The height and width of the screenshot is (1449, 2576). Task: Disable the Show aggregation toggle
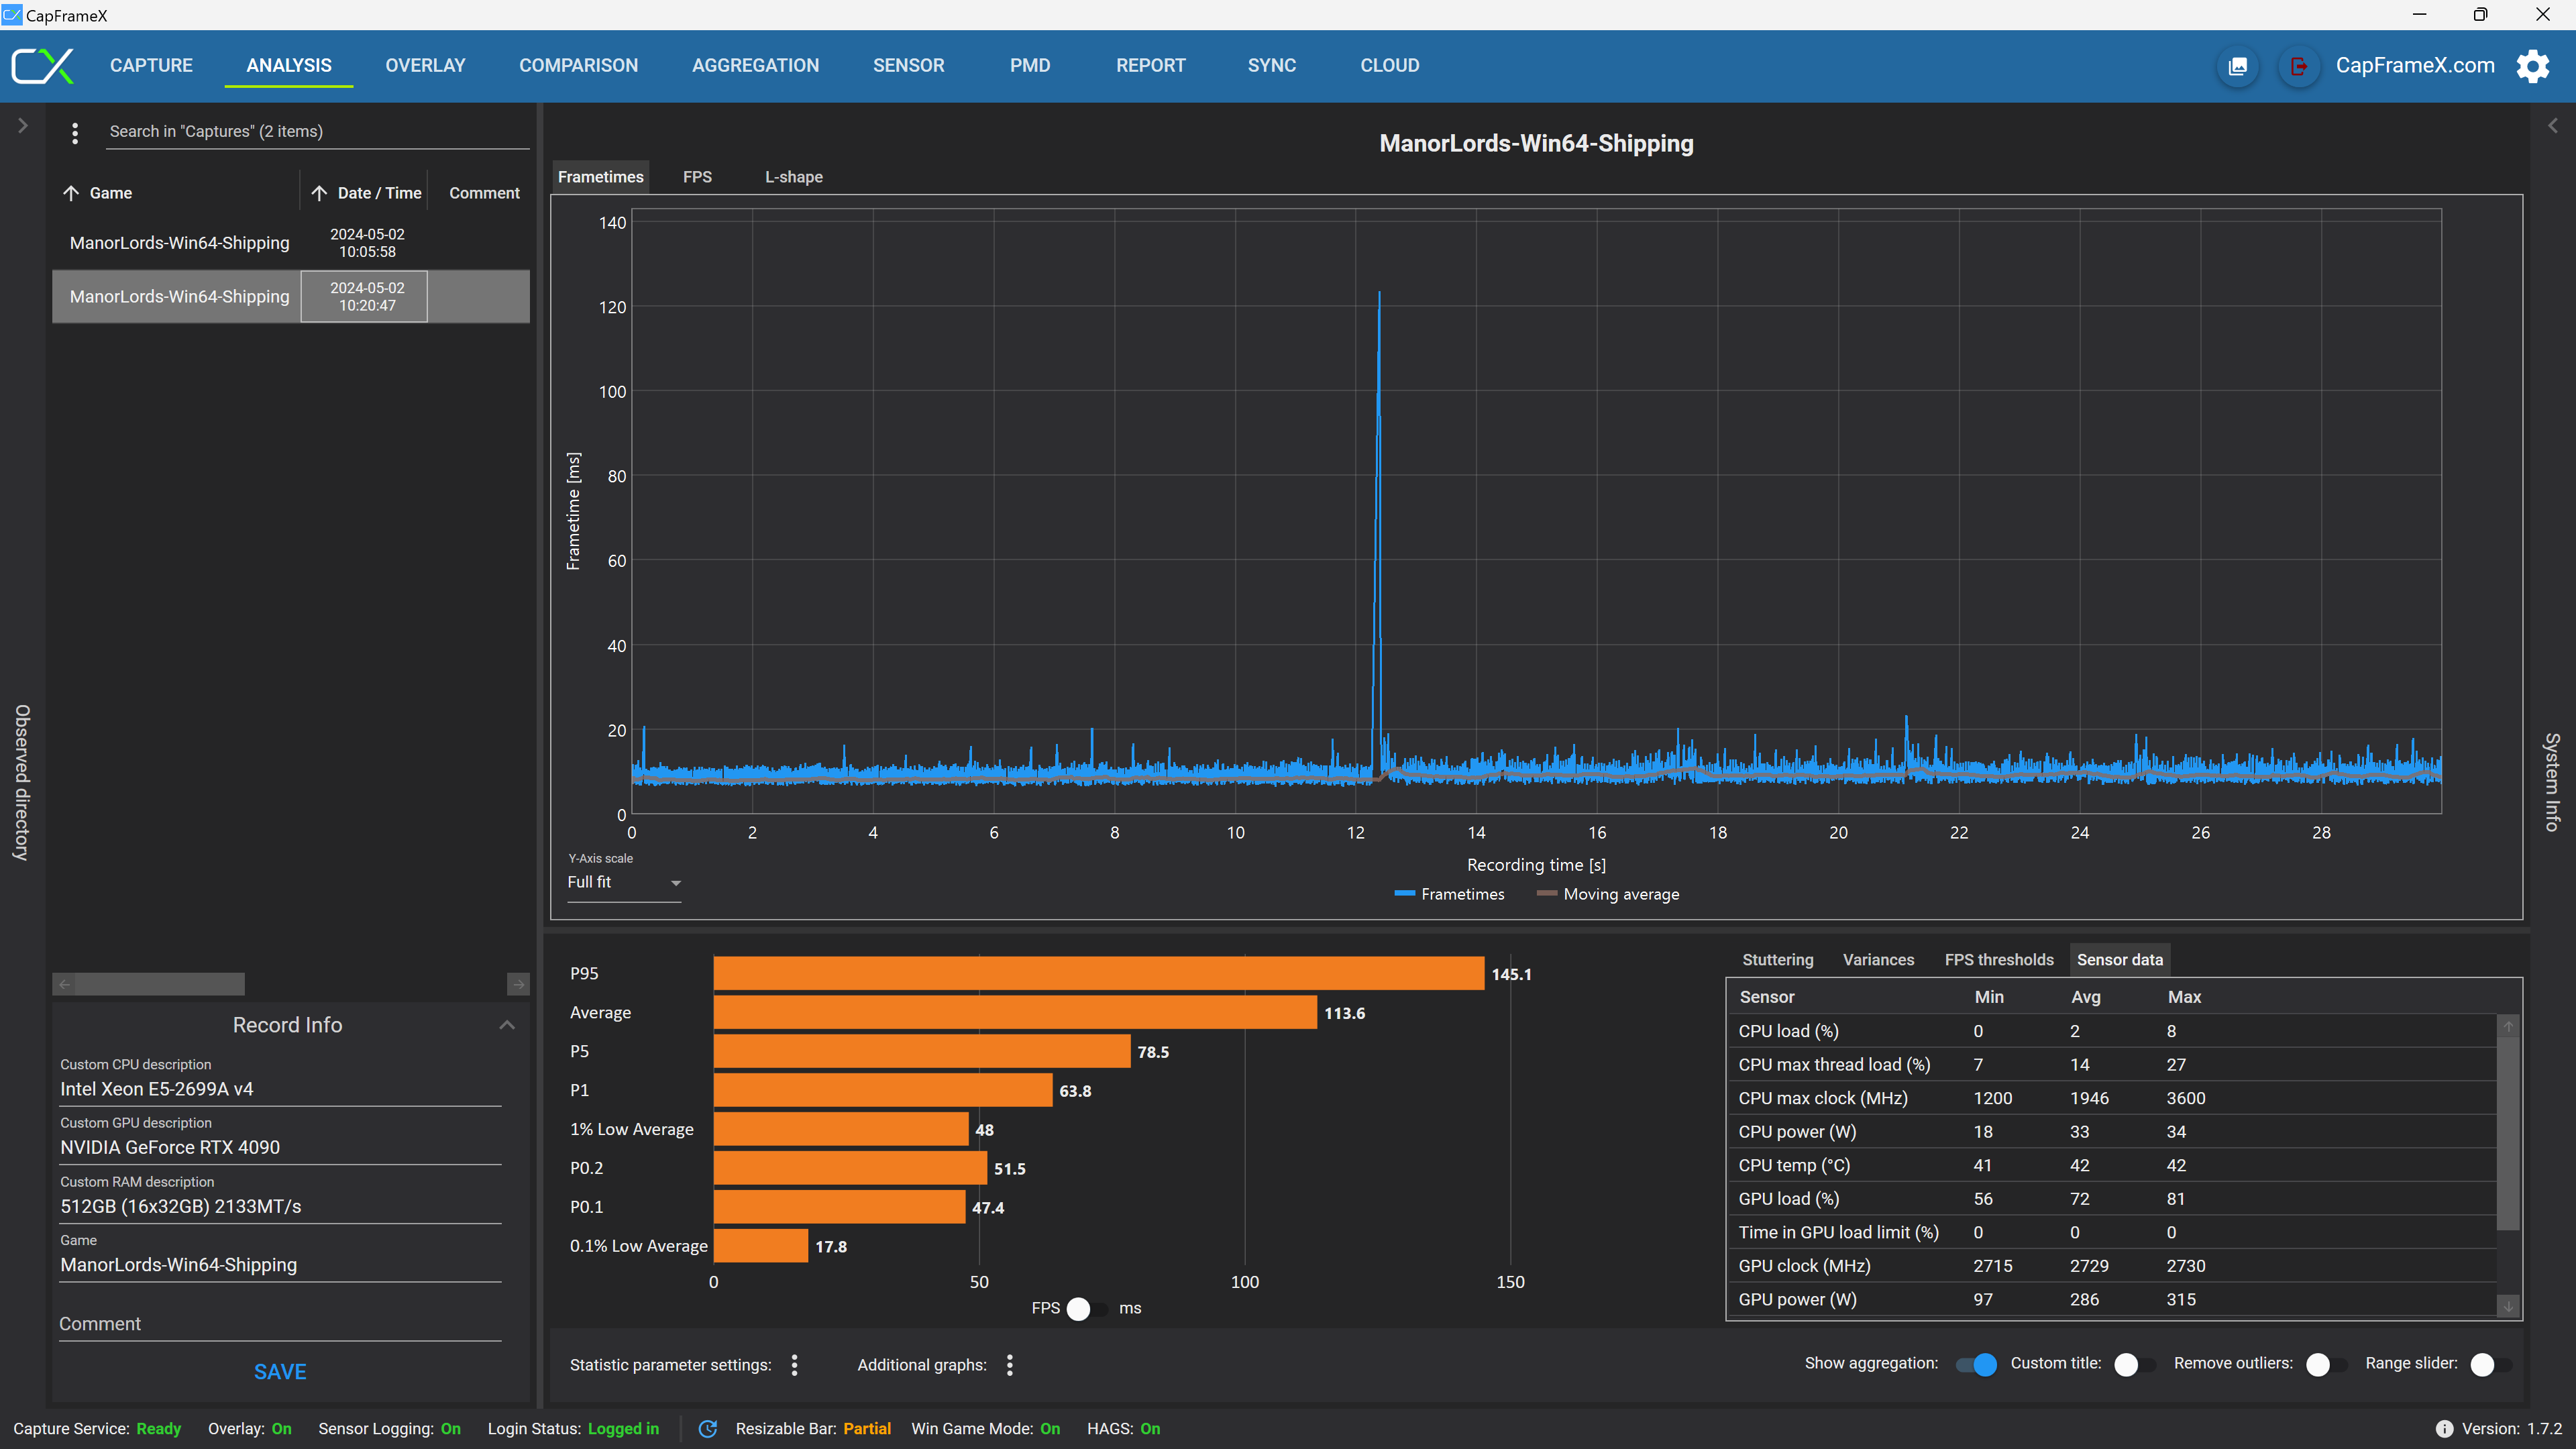tap(1976, 1364)
